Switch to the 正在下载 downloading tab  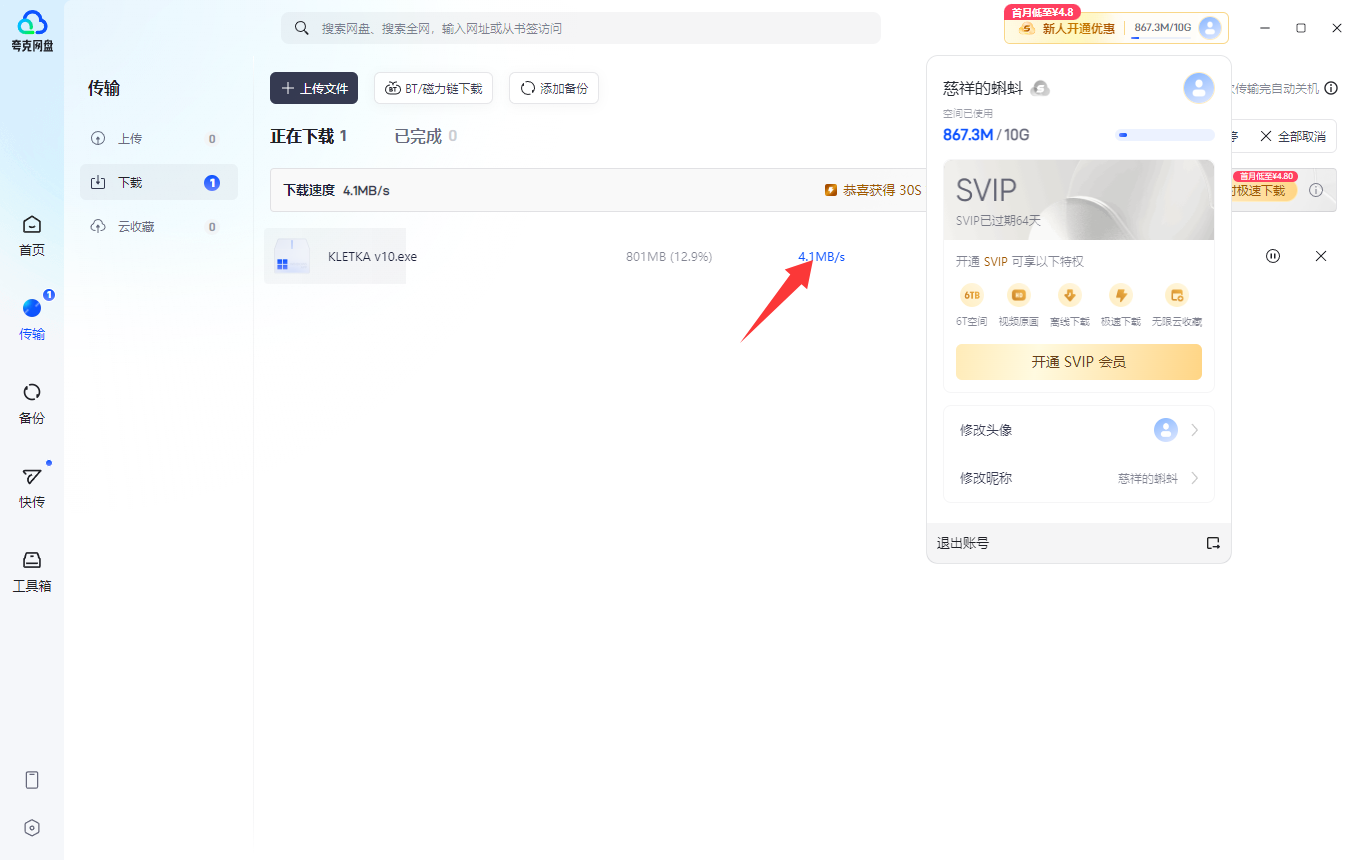point(310,135)
